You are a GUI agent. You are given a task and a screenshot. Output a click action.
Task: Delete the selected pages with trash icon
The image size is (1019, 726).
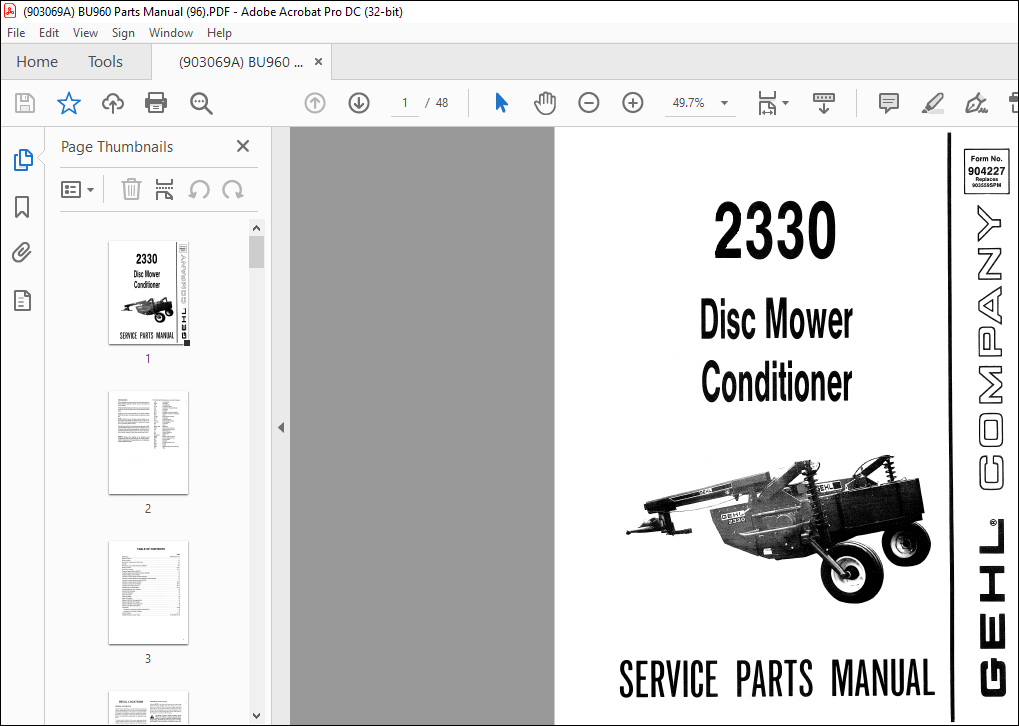(131, 190)
